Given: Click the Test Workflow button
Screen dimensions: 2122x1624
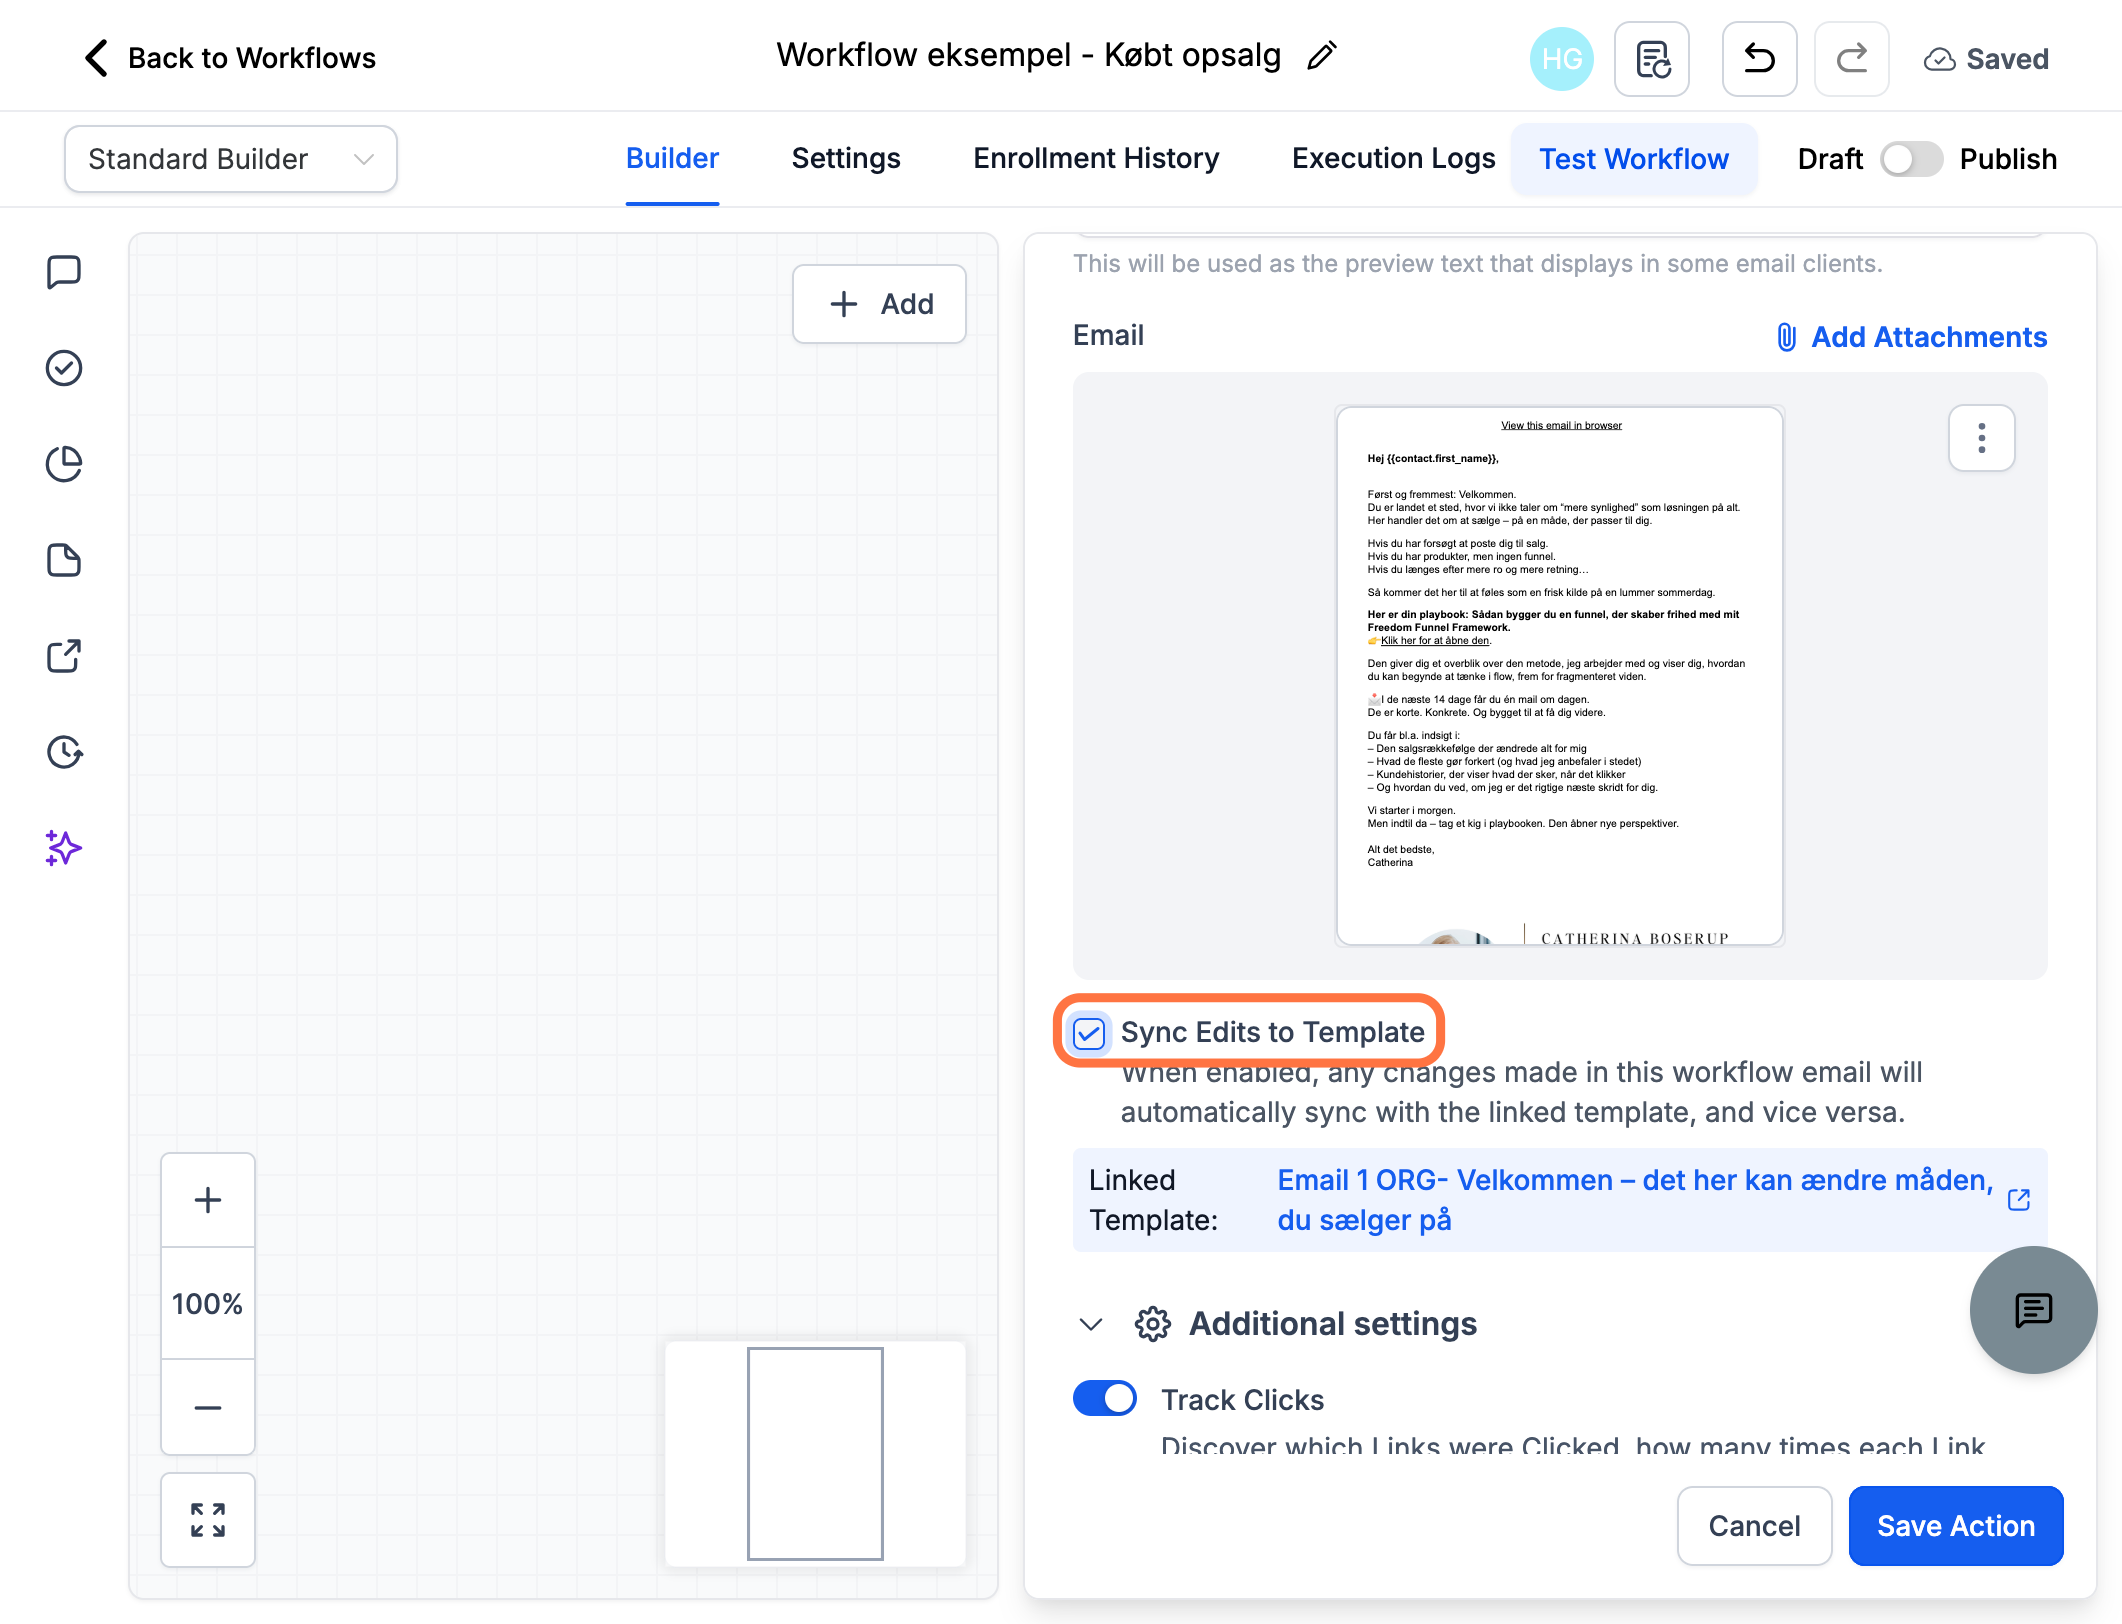Looking at the screenshot, I should (x=1634, y=159).
